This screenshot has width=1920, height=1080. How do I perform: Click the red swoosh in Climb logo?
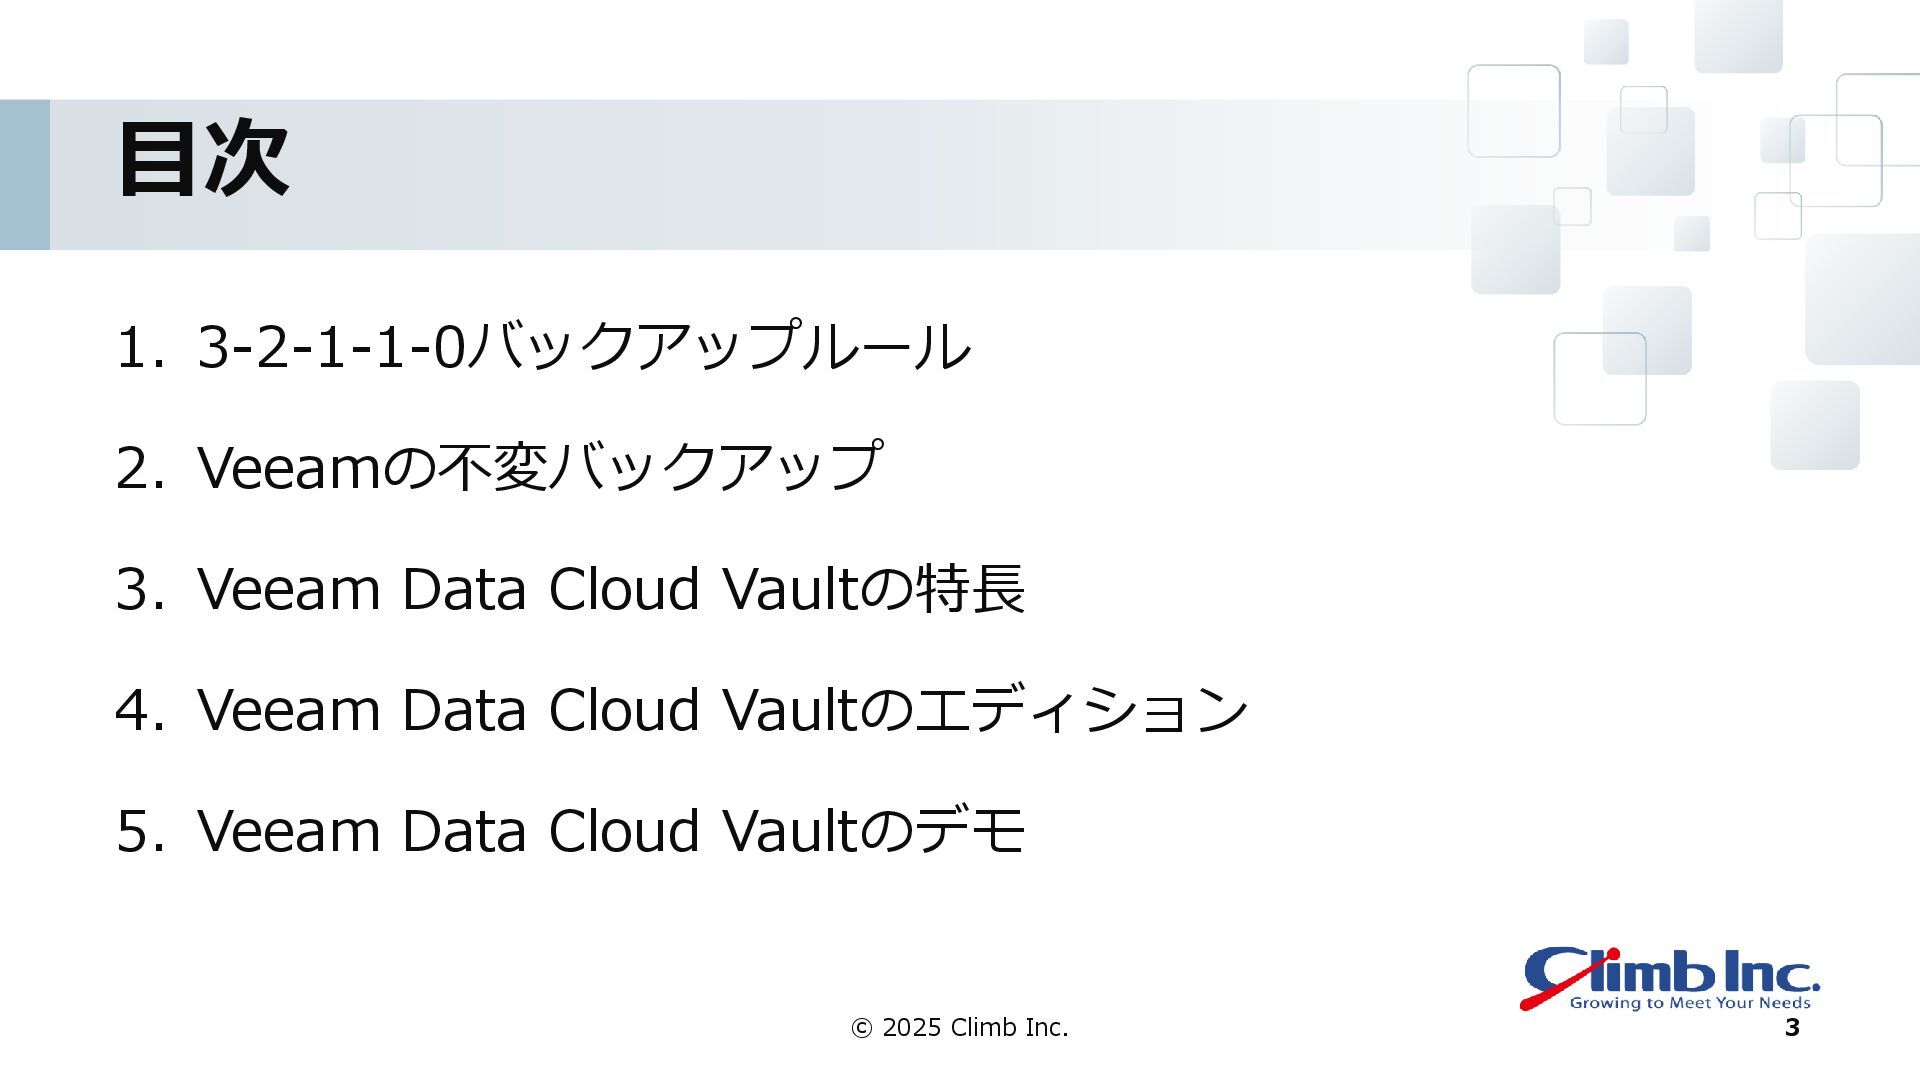tap(1568, 980)
